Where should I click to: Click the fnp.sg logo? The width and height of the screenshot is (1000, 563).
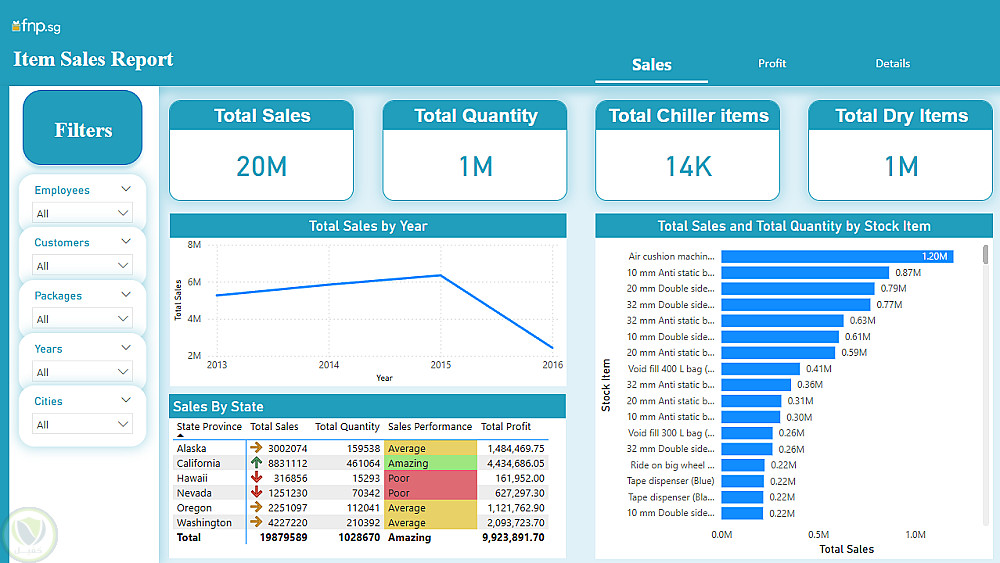click(36, 26)
